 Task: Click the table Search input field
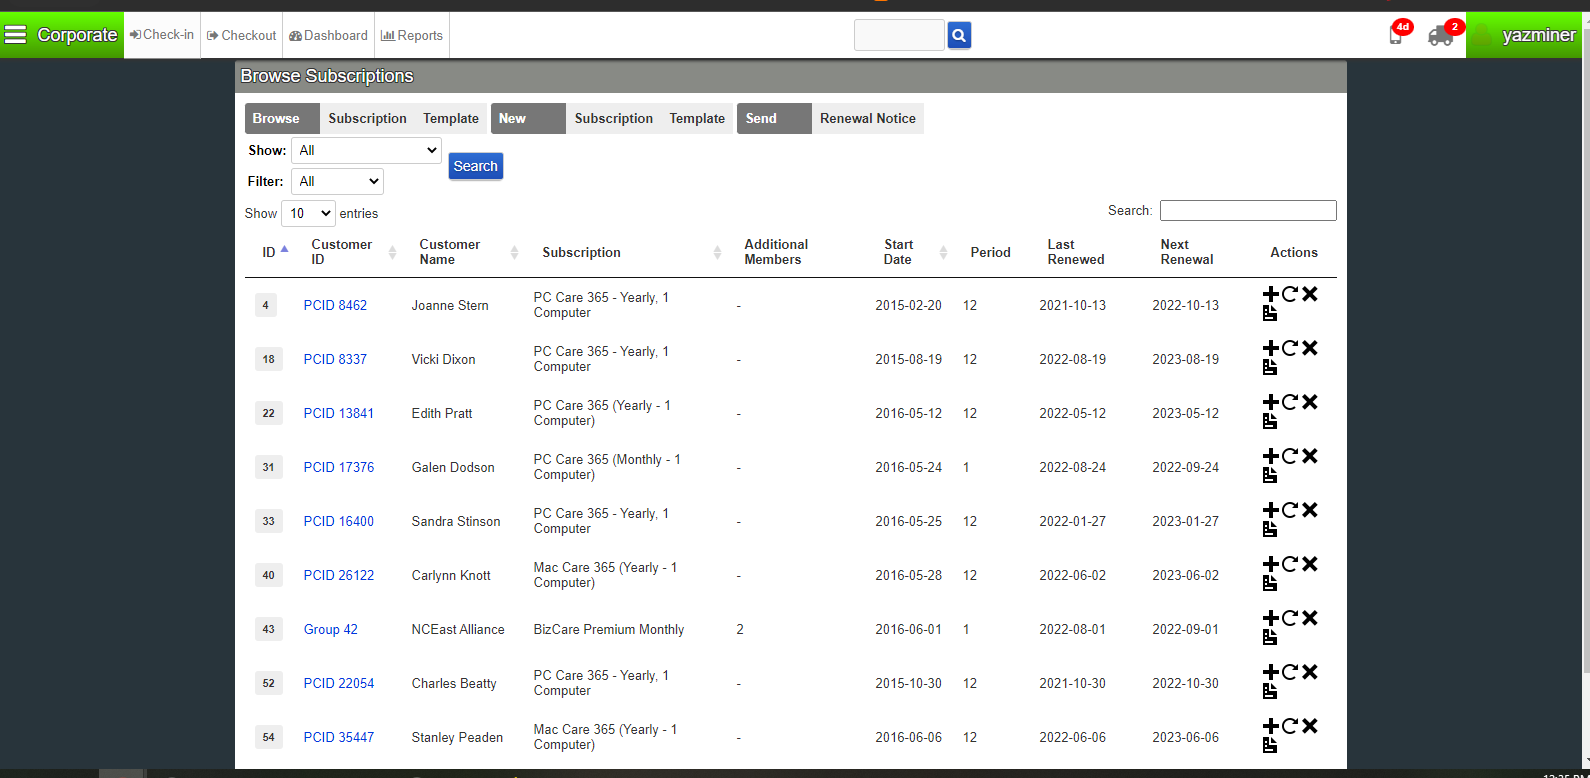pyautogui.click(x=1247, y=210)
